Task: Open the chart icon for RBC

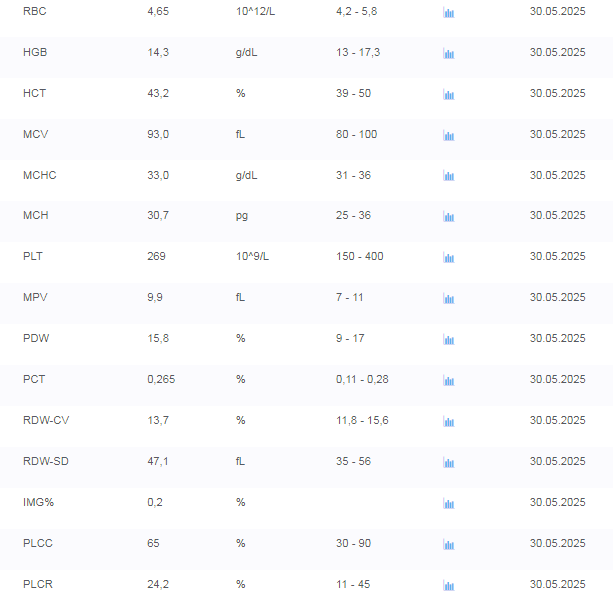Action: pyautogui.click(x=449, y=13)
